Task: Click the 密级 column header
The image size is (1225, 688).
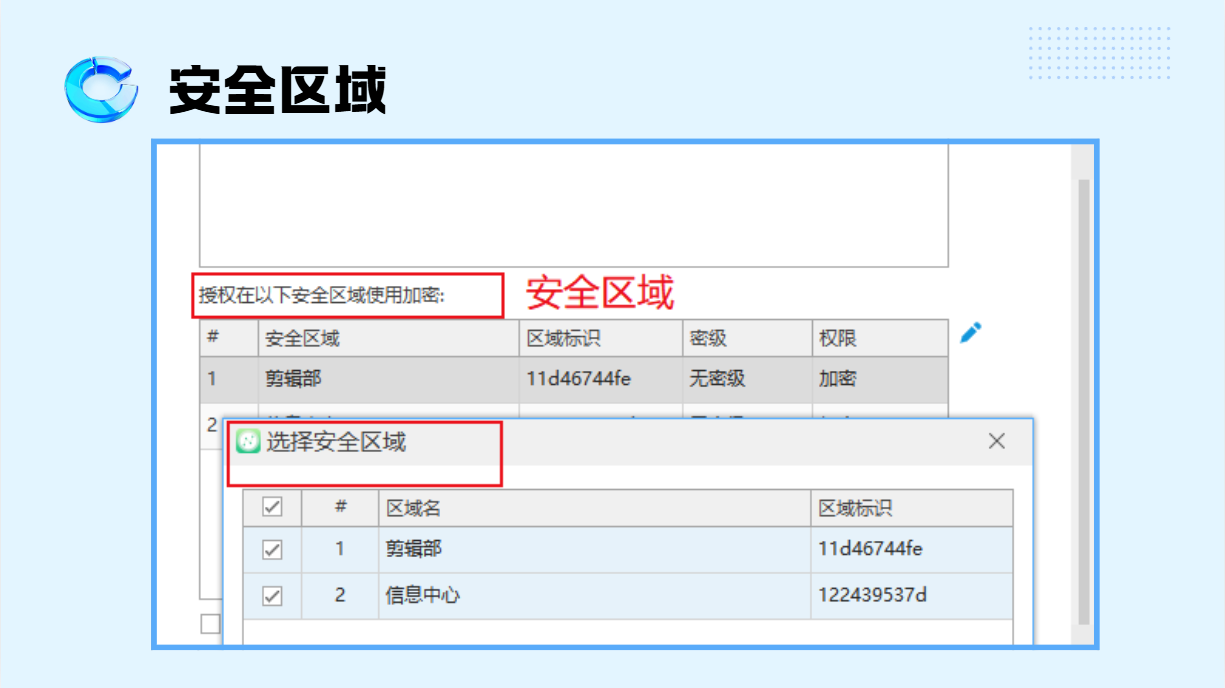Action: [746, 339]
